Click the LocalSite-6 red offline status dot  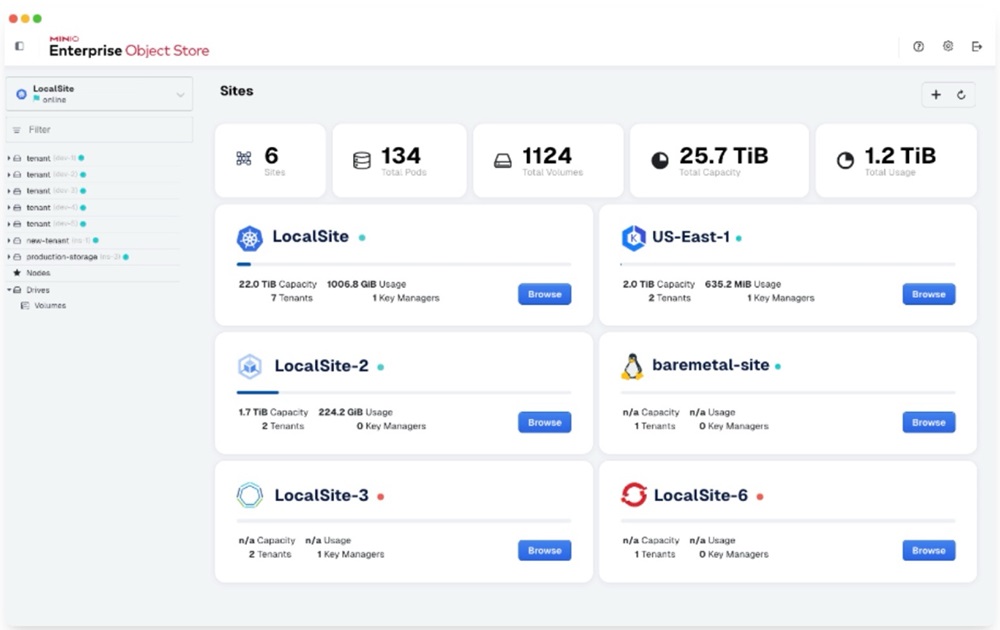(x=760, y=496)
